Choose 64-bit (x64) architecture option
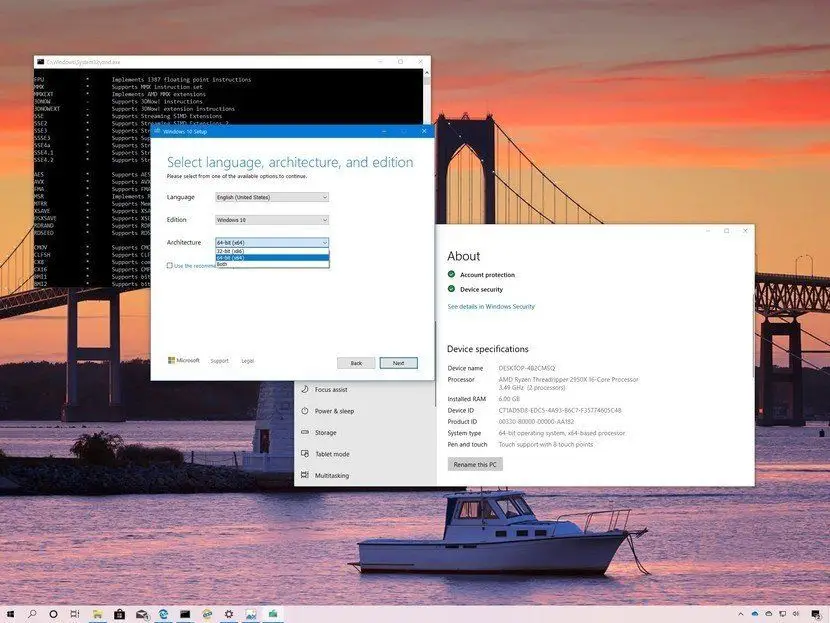The height and width of the screenshot is (623, 830). [272, 258]
